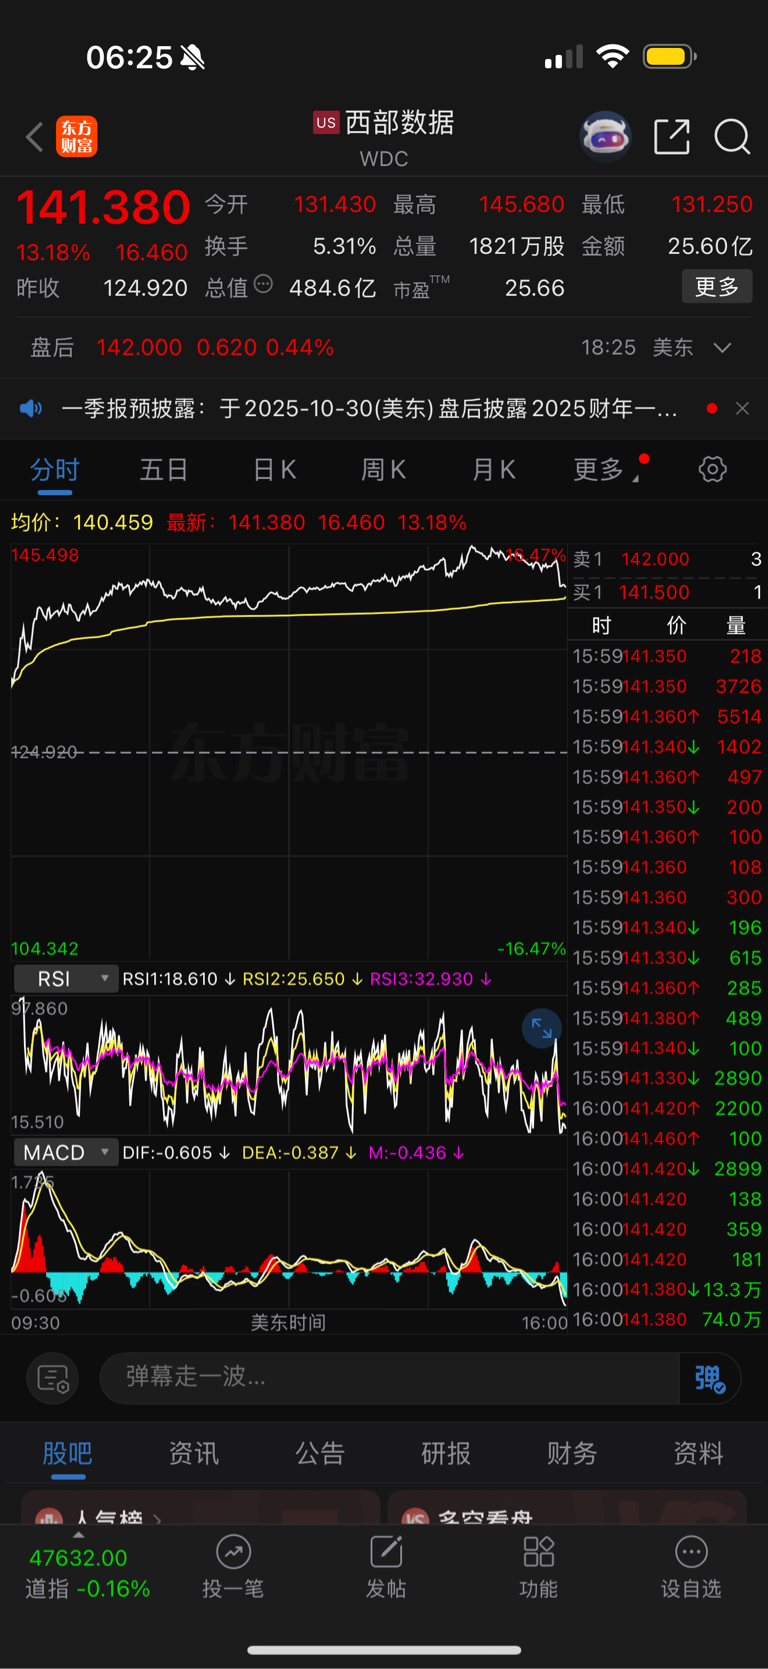Open the robot AI assistant avatar
The height and width of the screenshot is (1669, 768).
point(606,137)
